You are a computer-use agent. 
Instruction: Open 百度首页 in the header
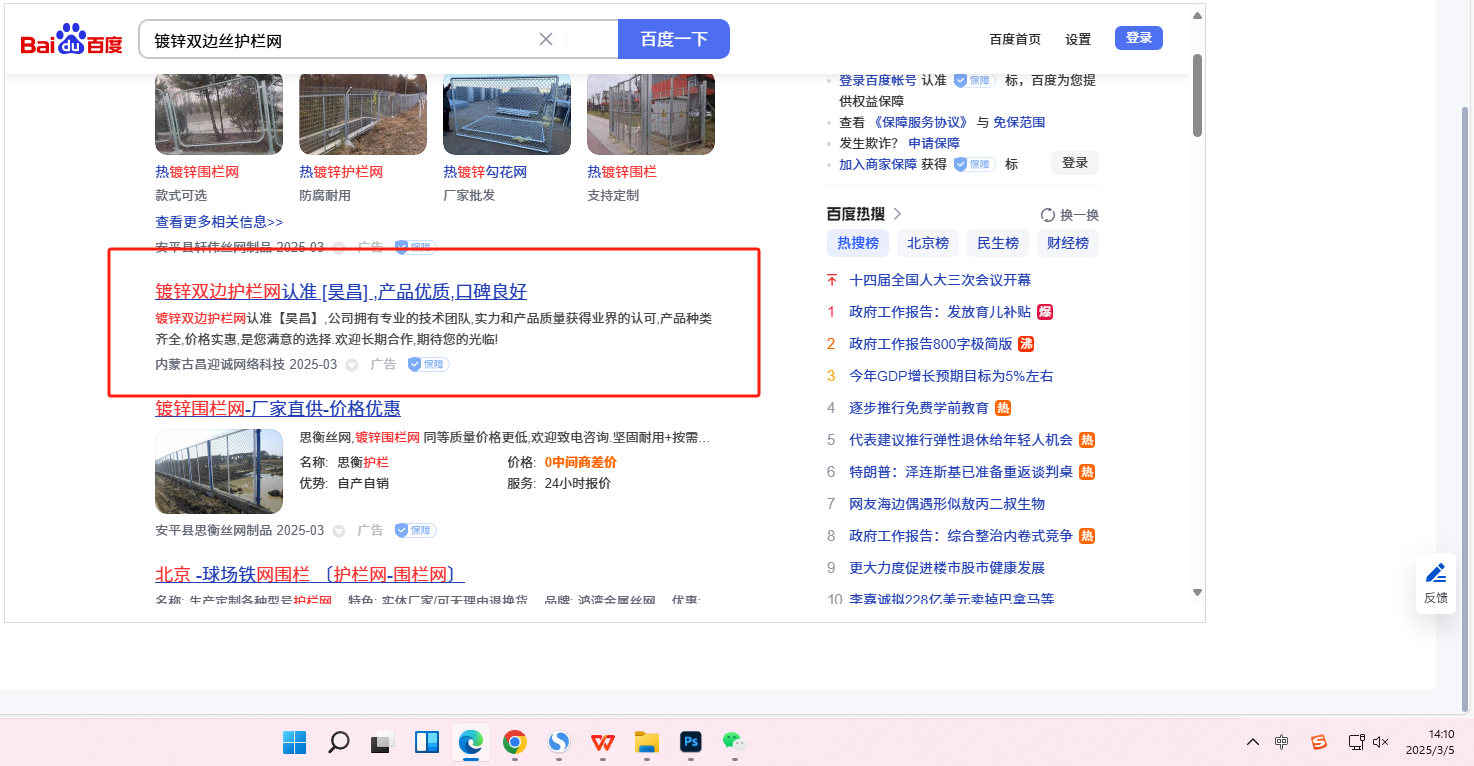1015,39
